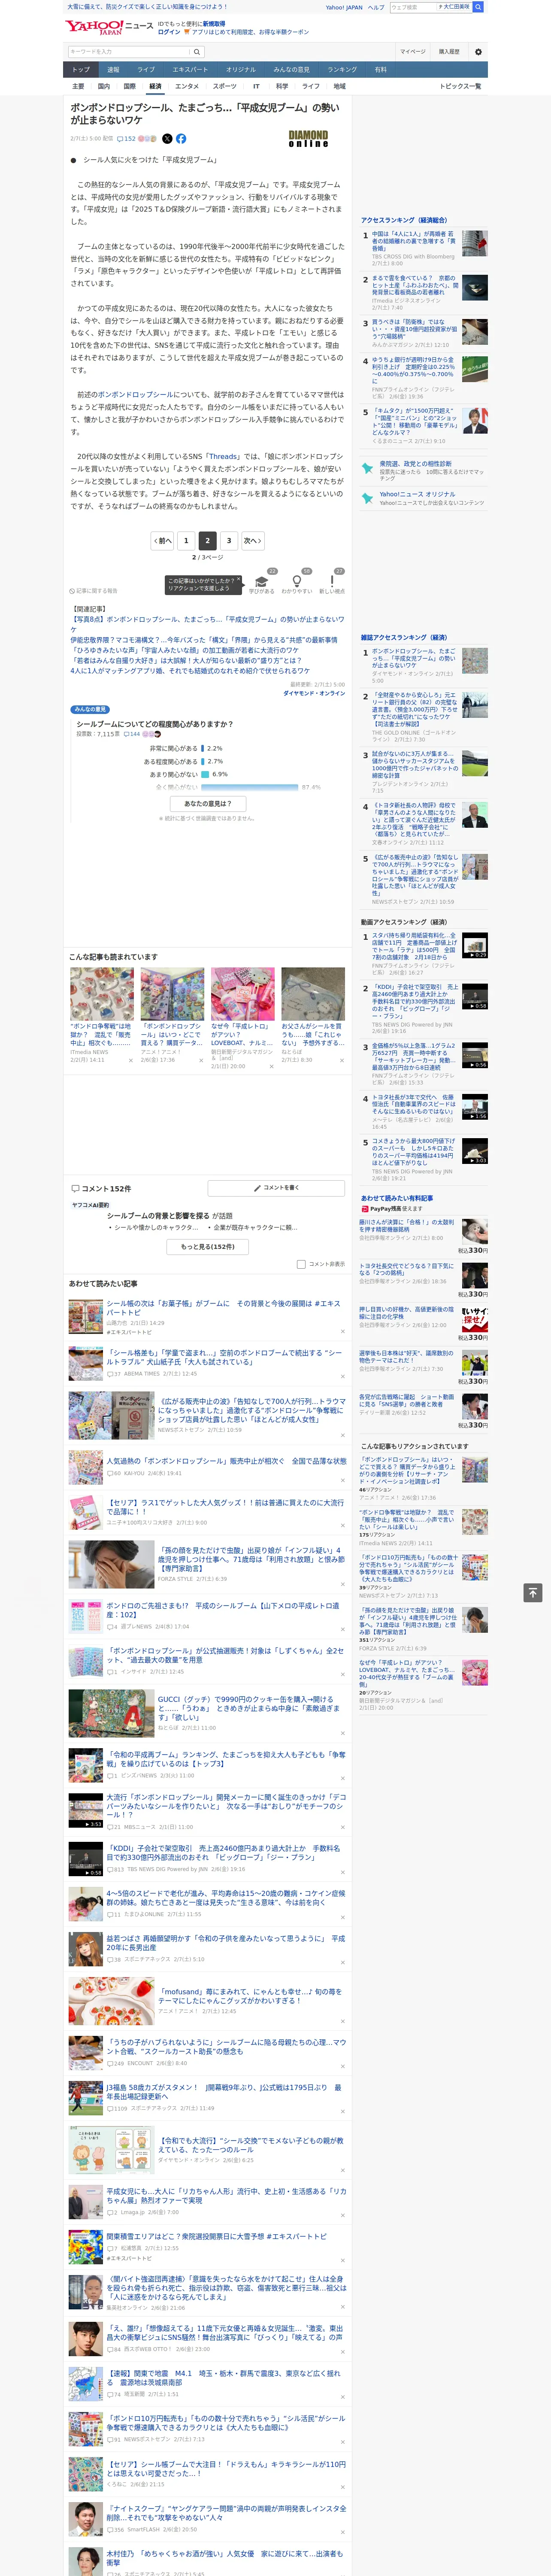
Task: Open the なぜ今「平成レトロ」 article thumbnail
Action: (x=242, y=993)
